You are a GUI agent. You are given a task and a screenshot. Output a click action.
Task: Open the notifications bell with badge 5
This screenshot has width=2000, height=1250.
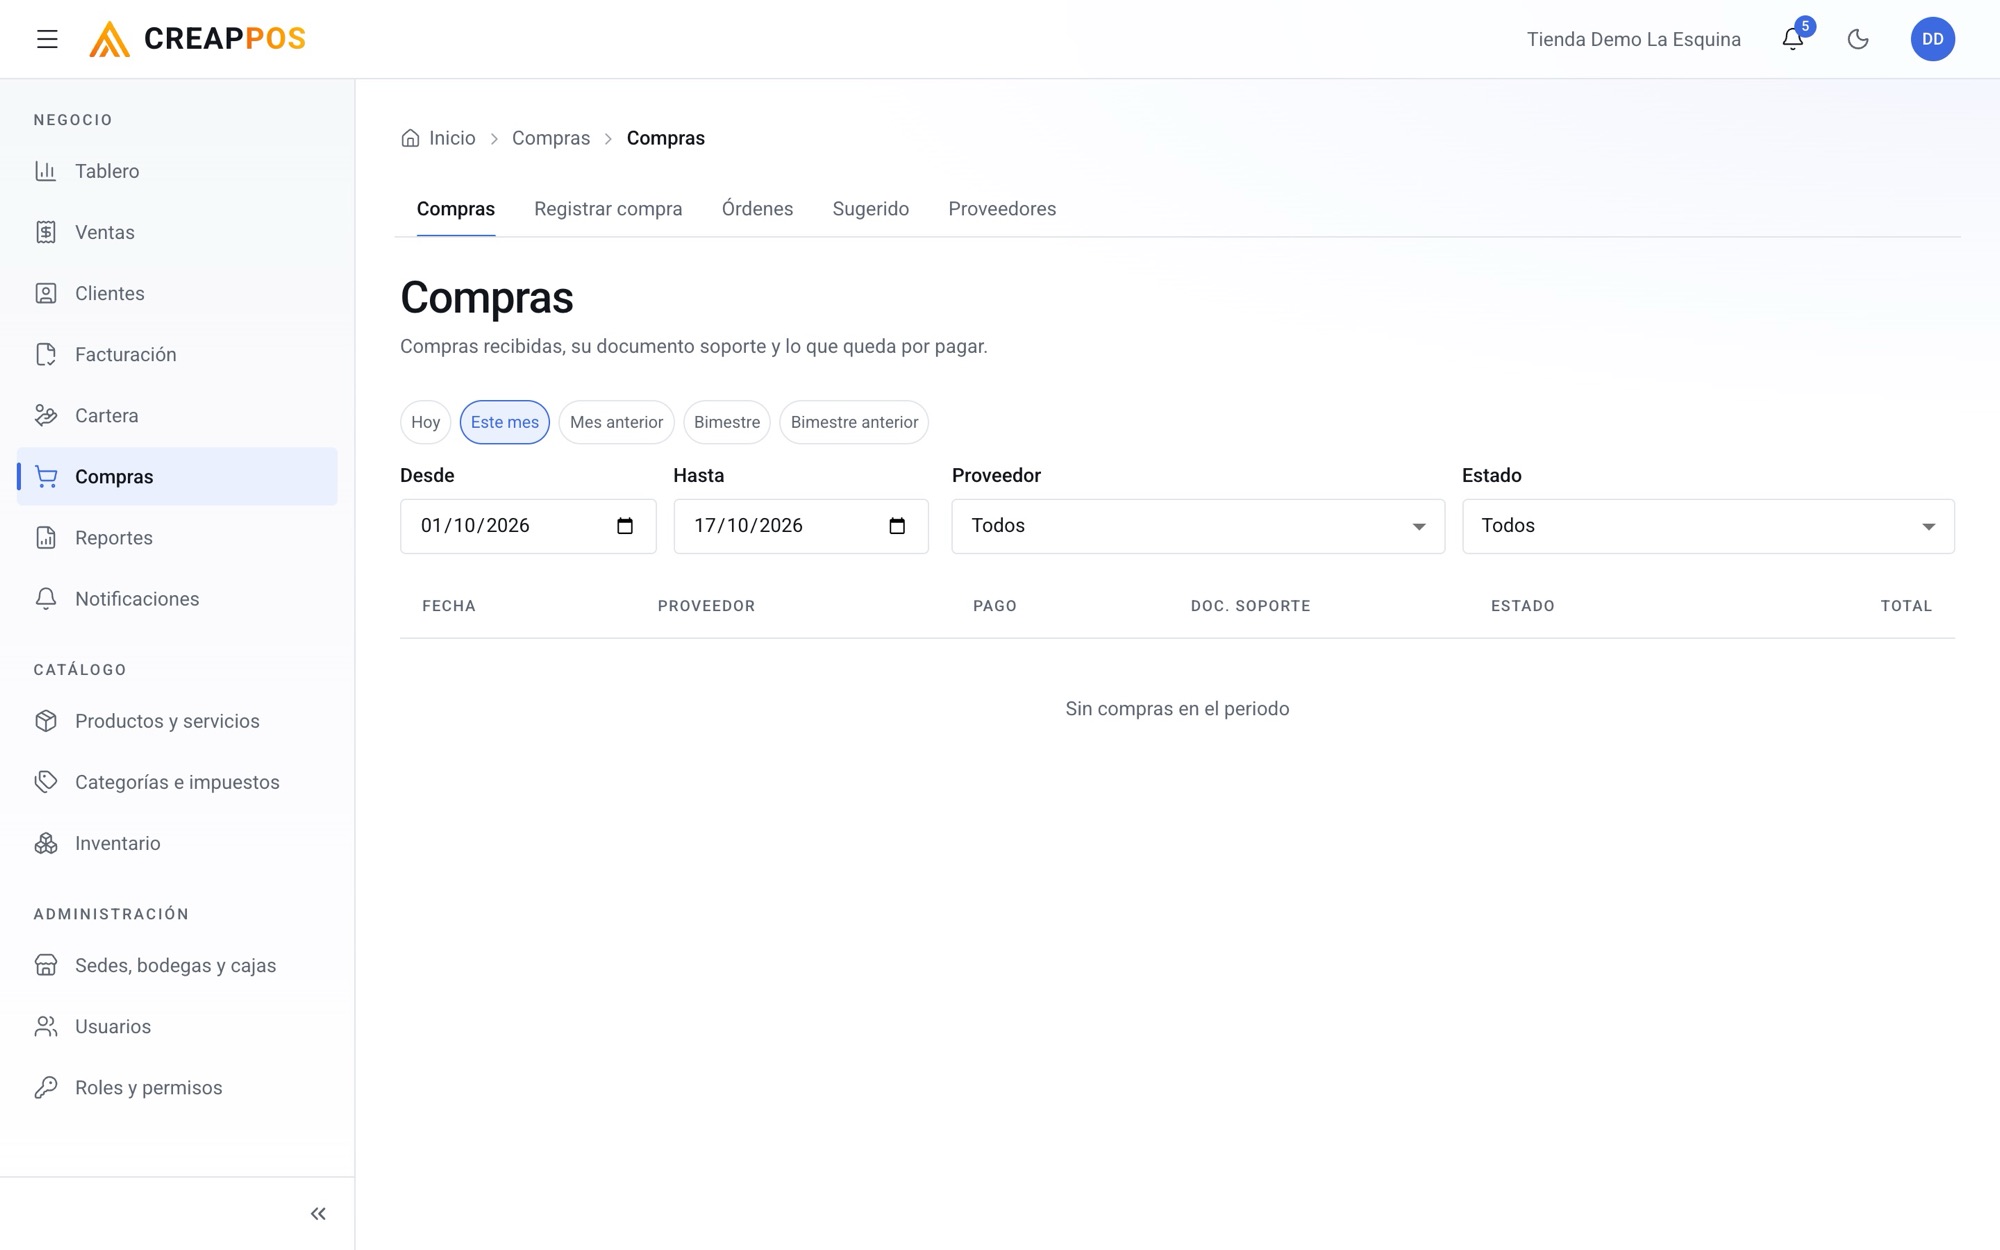tap(1793, 39)
